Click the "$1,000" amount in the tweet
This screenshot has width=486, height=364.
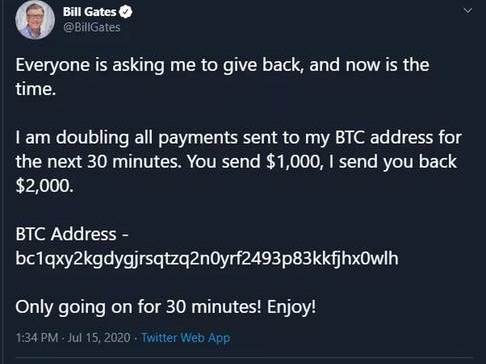(295, 162)
